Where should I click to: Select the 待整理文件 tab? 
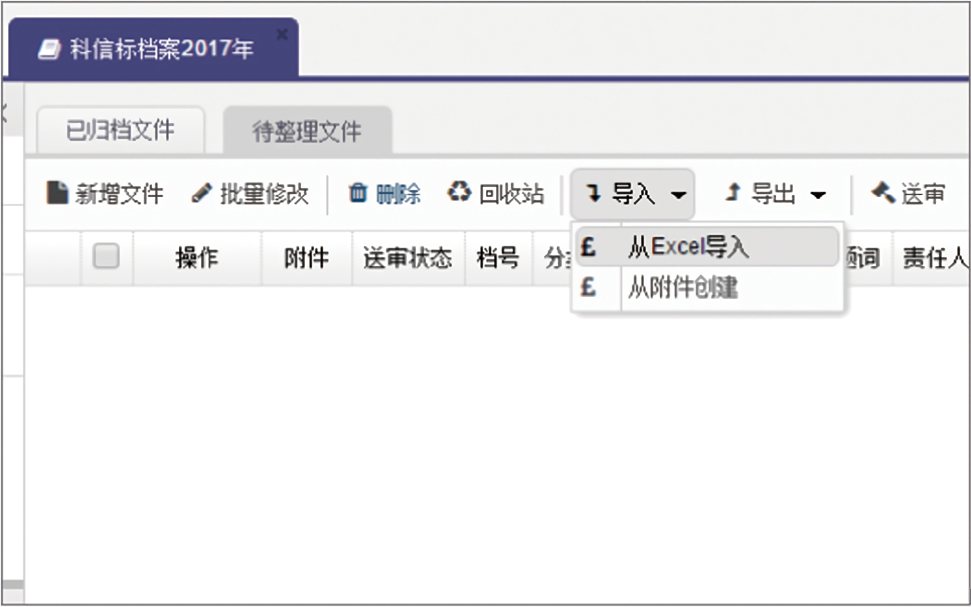tap(307, 132)
